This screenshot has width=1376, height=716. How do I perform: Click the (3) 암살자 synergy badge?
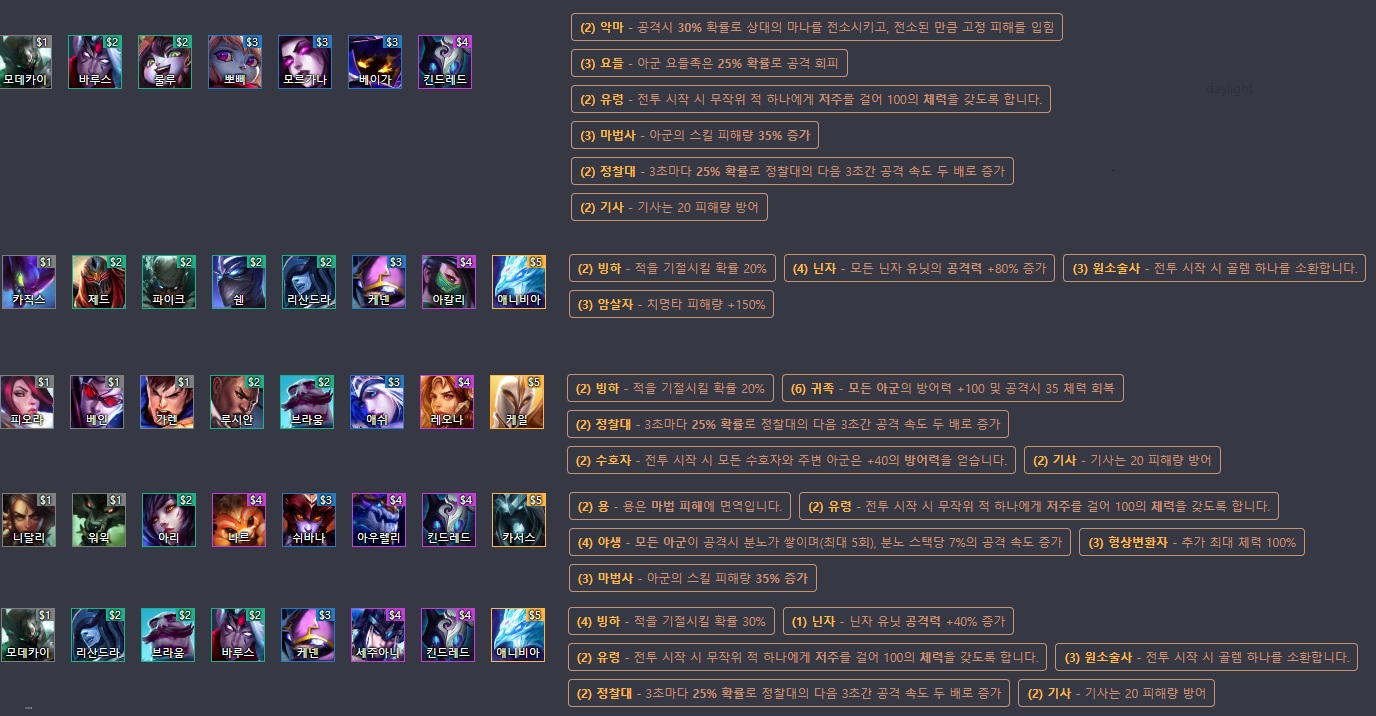pyautogui.click(x=671, y=303)
